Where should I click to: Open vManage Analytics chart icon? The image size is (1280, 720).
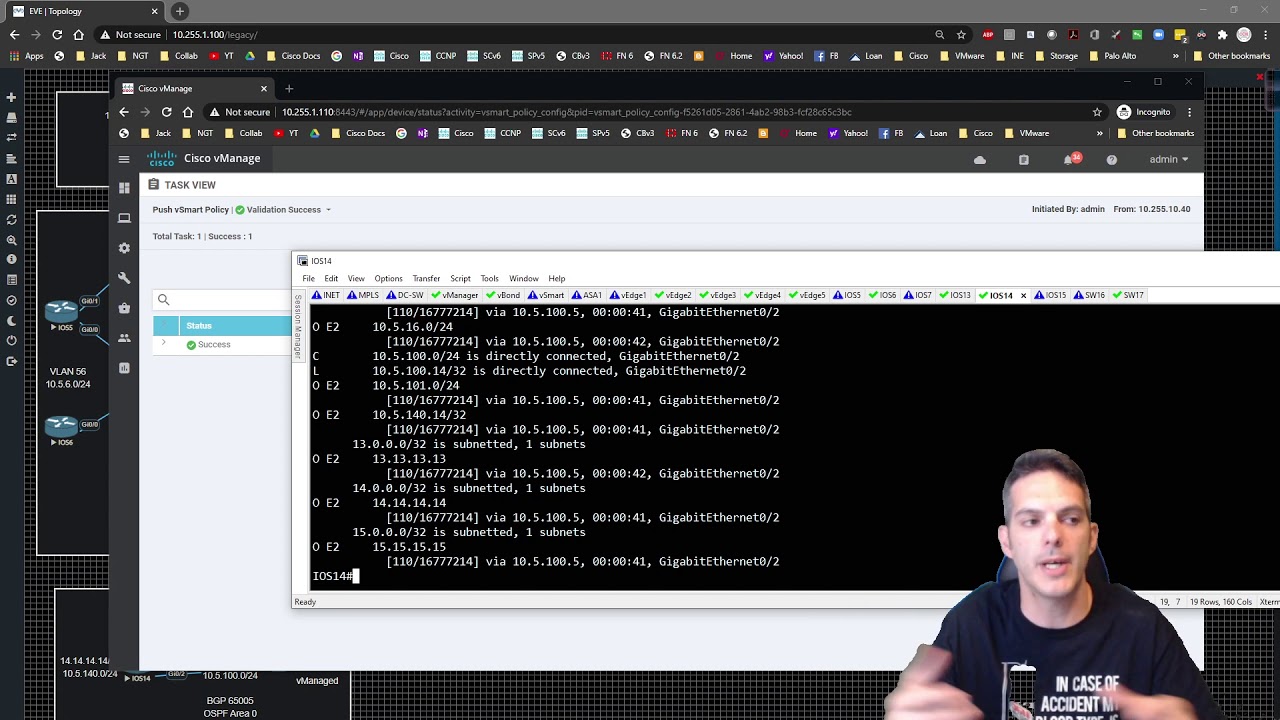pos(124,368)
